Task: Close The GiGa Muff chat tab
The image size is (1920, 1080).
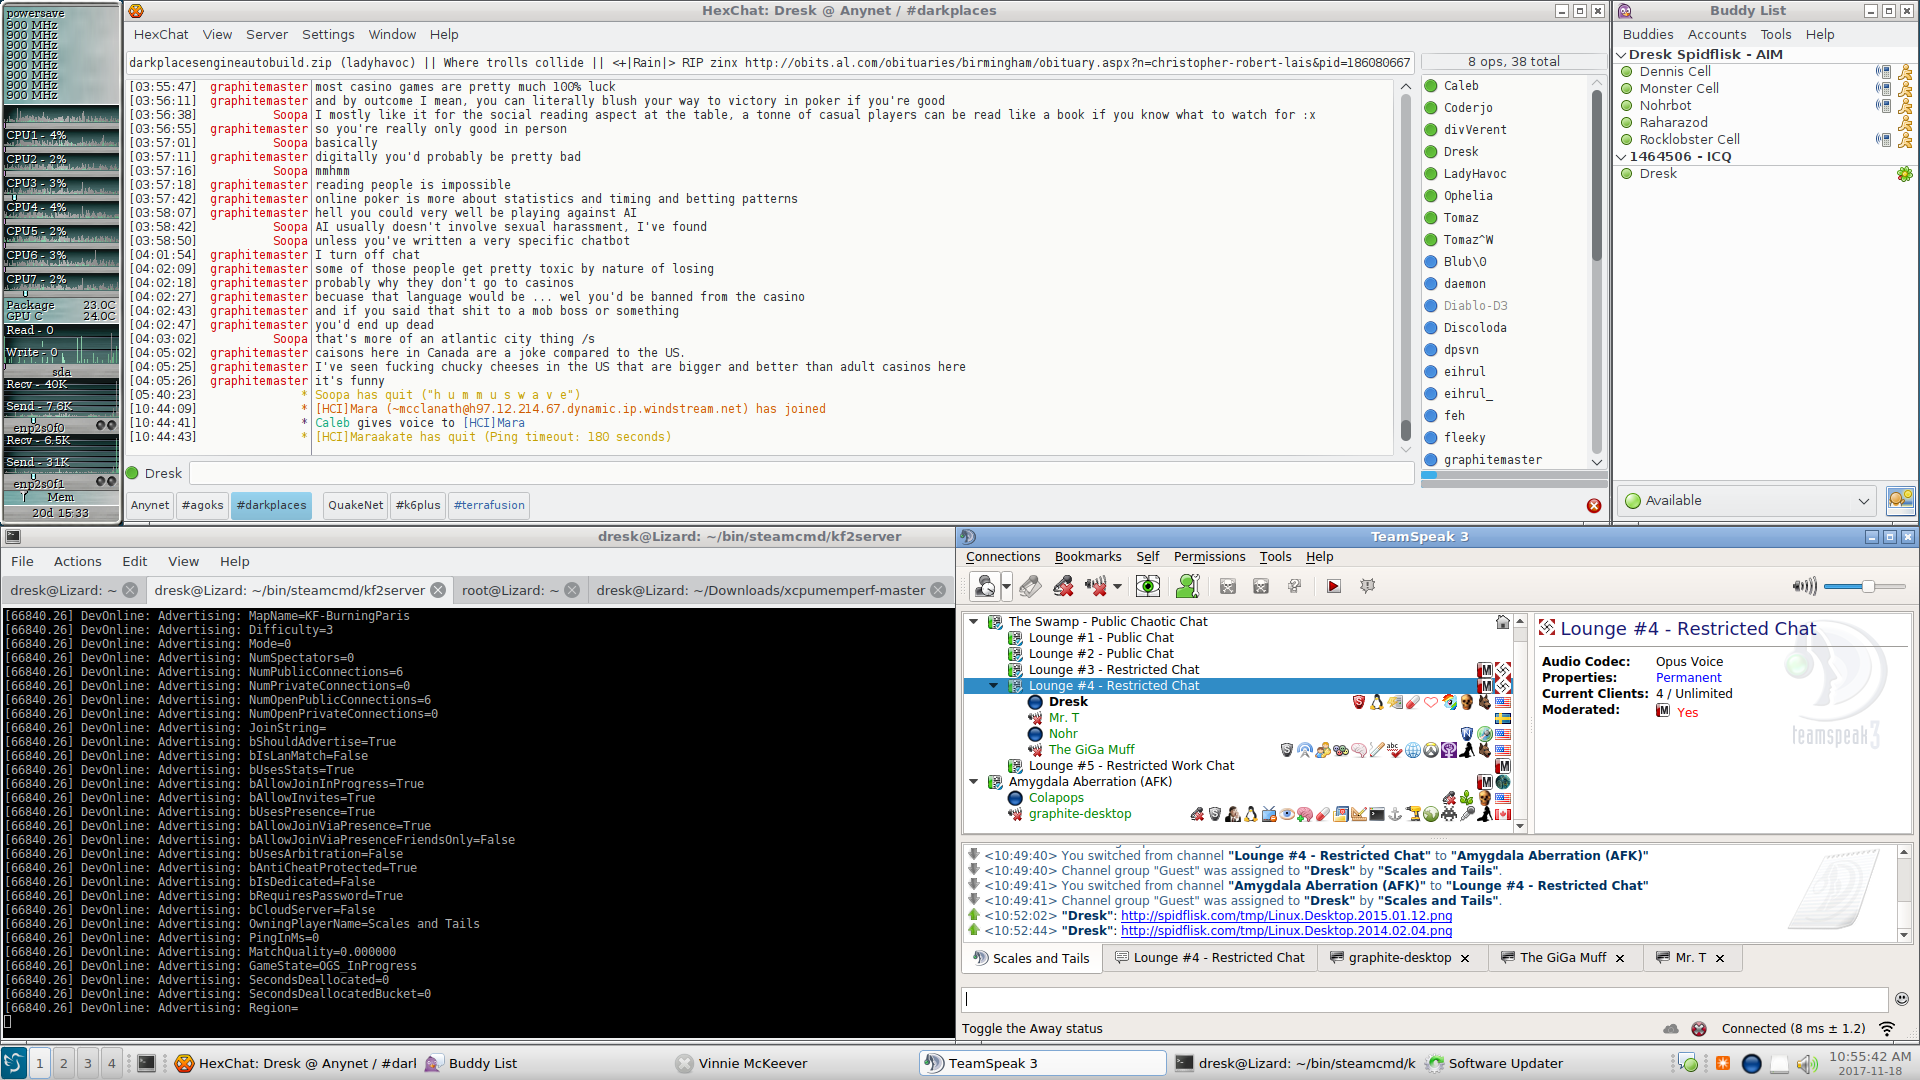Action: [x=1620, y=958]
